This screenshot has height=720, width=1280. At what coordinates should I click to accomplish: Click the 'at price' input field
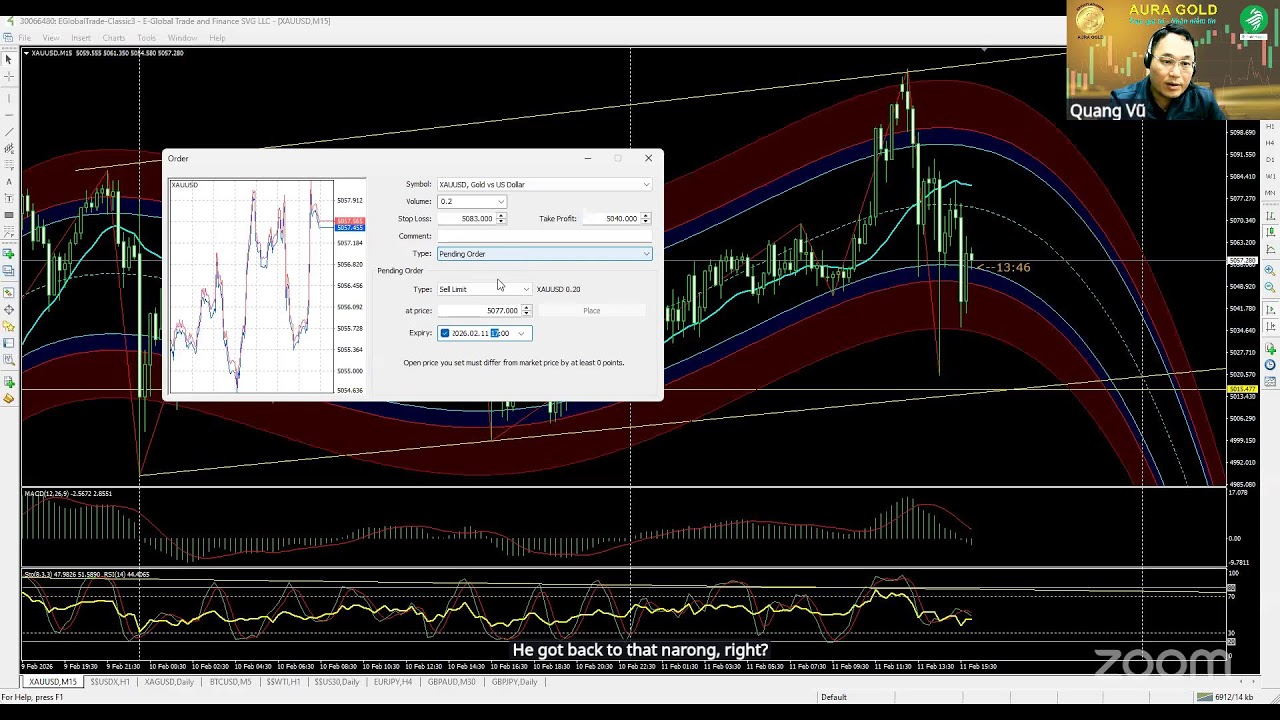[479, 311]
